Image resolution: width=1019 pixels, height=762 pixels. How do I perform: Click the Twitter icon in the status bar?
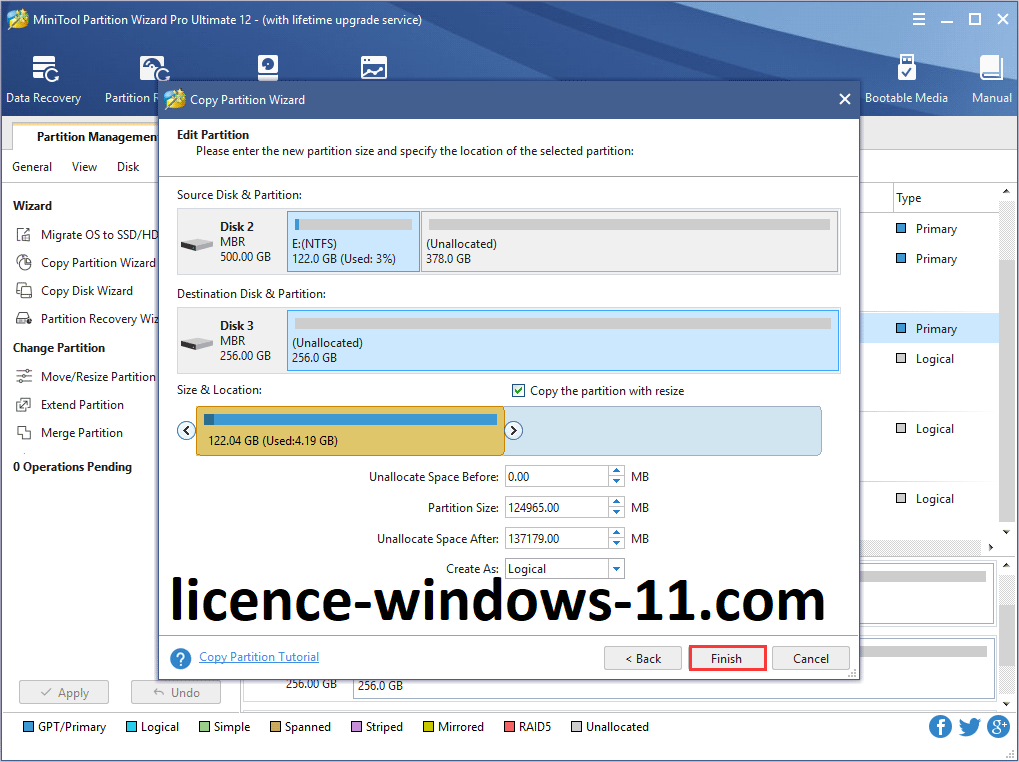(x=969, y=726)
